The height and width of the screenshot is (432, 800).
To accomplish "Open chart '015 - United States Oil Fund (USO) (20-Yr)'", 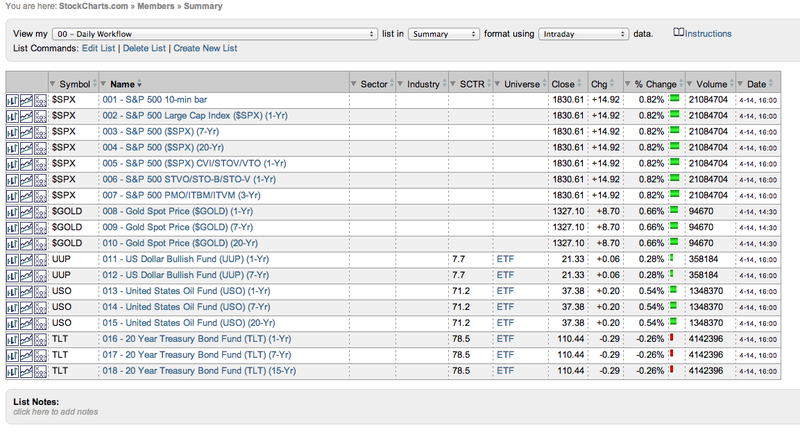I will tap(189, 323).
